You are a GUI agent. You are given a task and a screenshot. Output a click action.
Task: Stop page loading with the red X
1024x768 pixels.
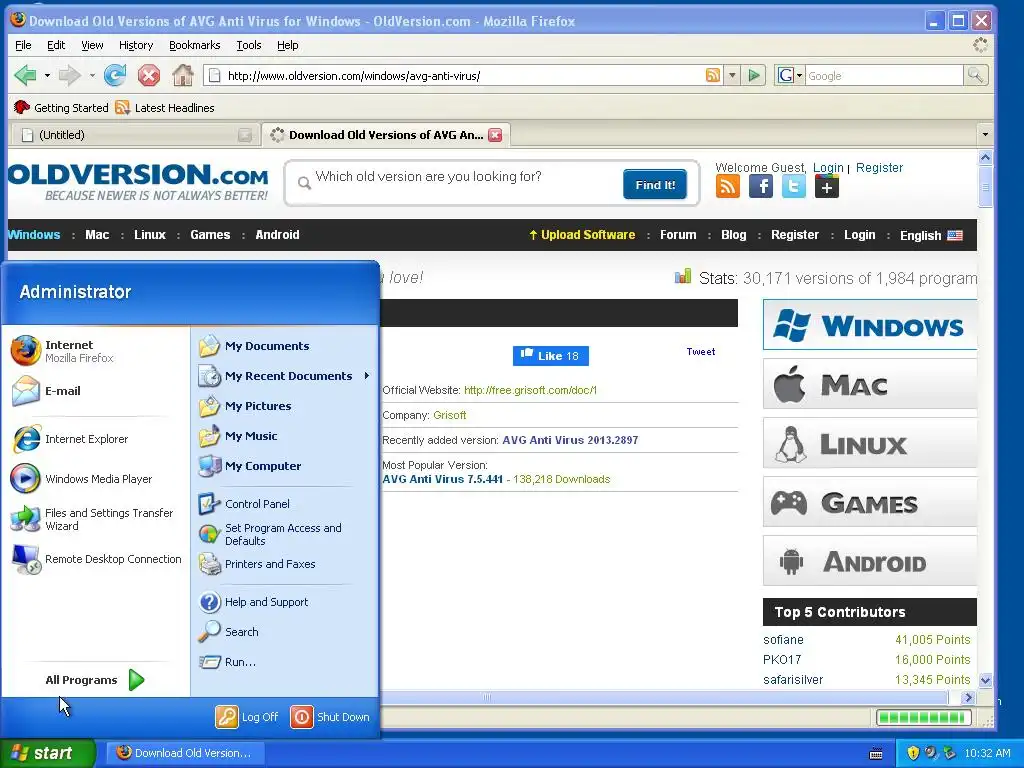[x=149, y=76]
